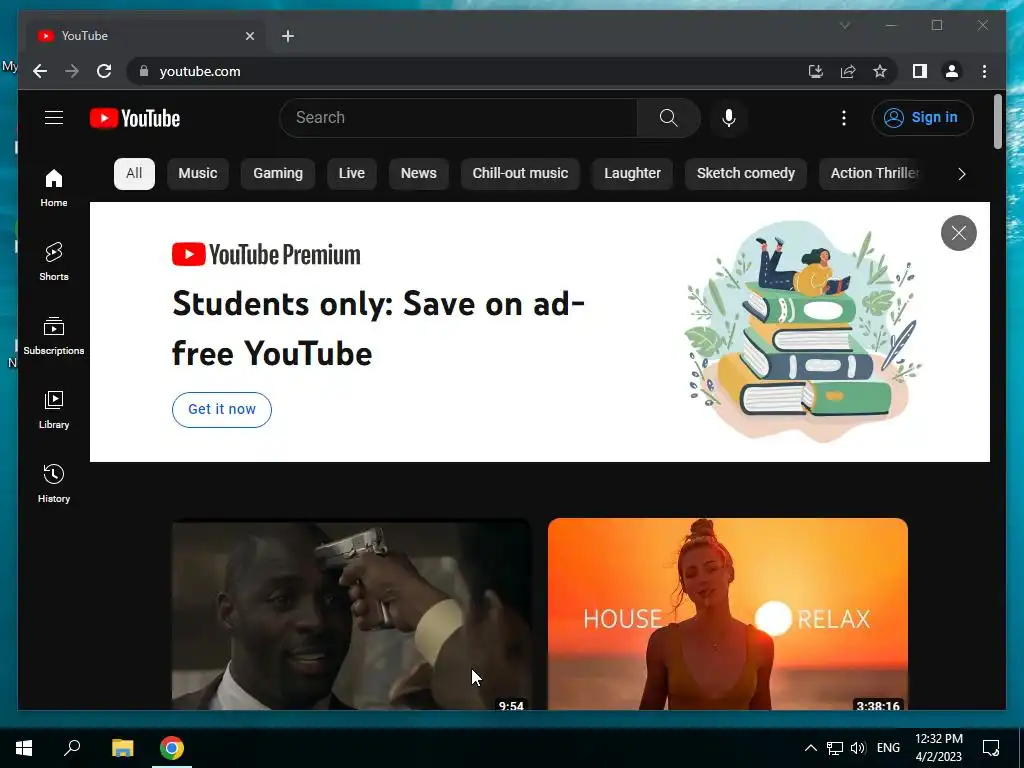Select the Sketch comedy chip

[745, 174]
